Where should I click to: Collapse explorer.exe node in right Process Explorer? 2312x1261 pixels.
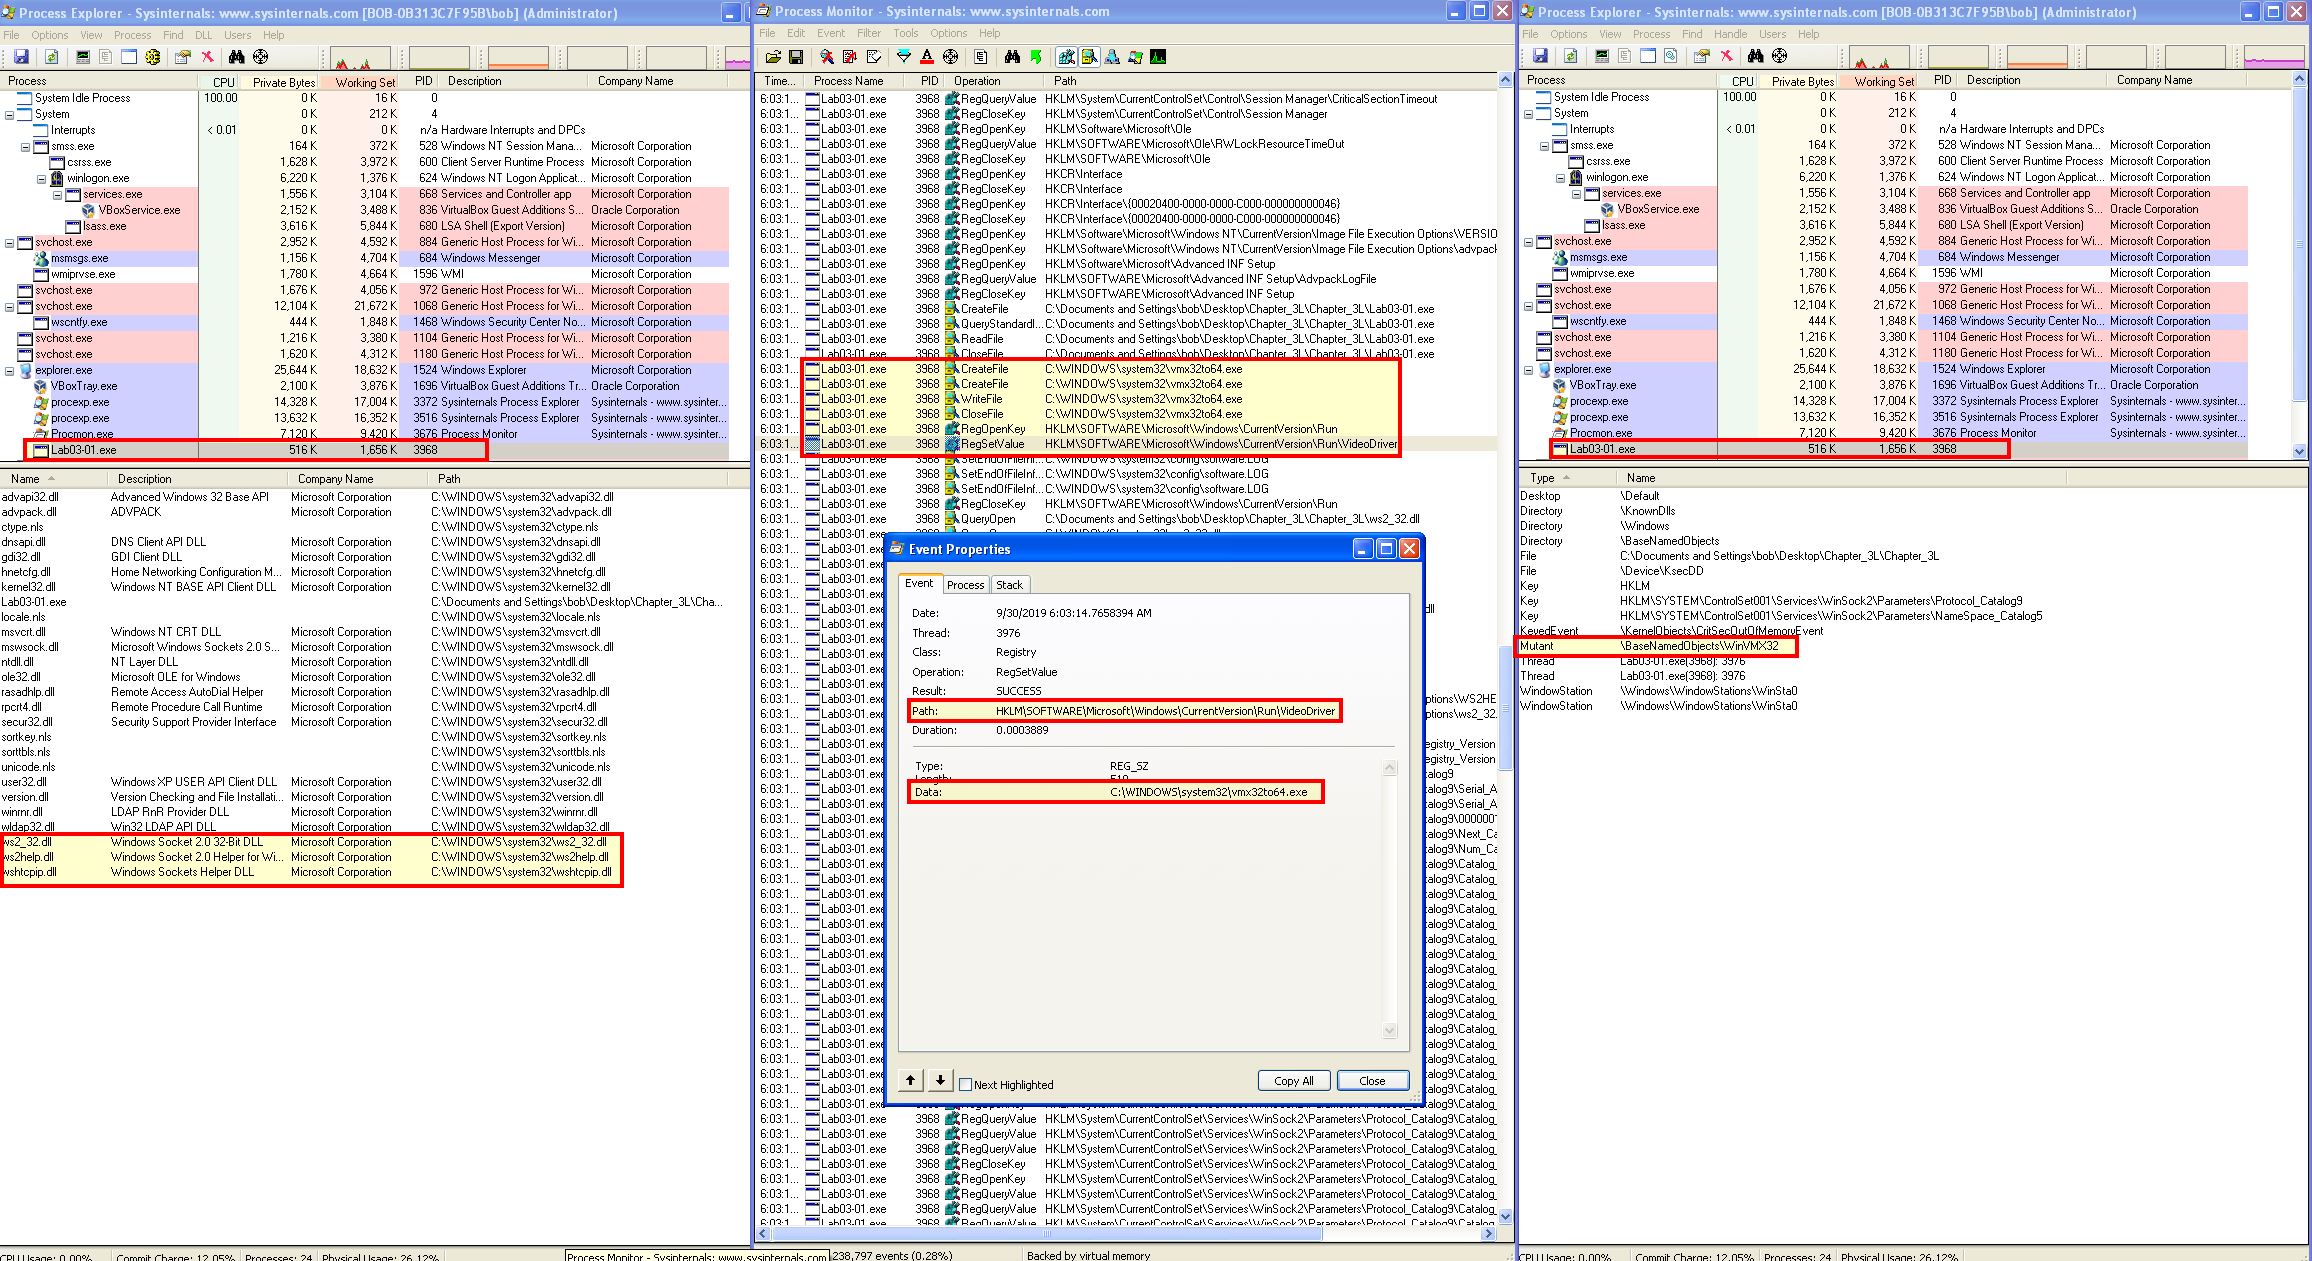(1529, 369)
